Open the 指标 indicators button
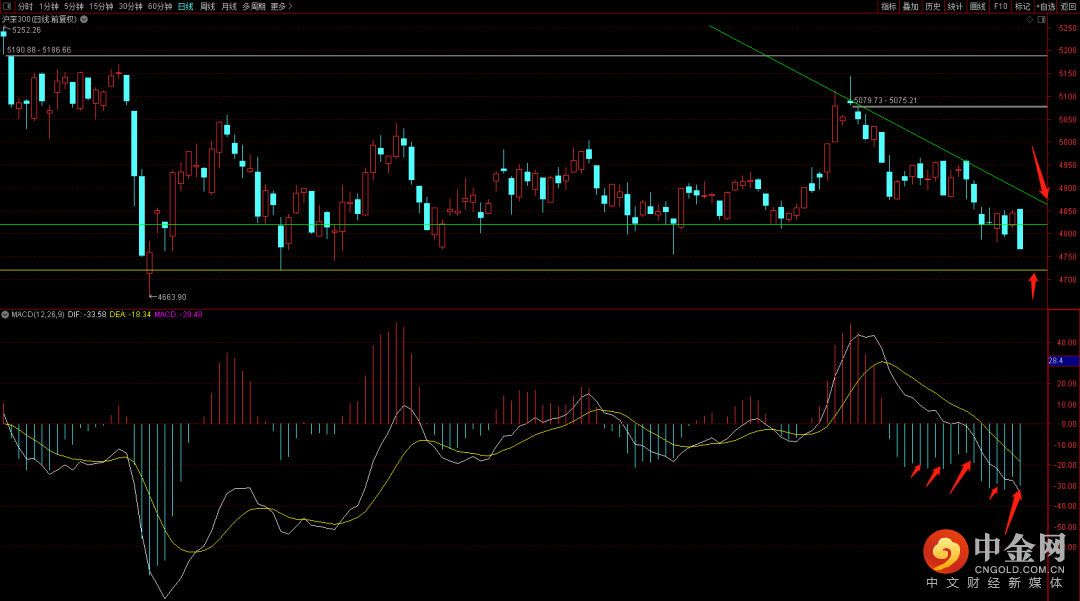 (889, 6)
